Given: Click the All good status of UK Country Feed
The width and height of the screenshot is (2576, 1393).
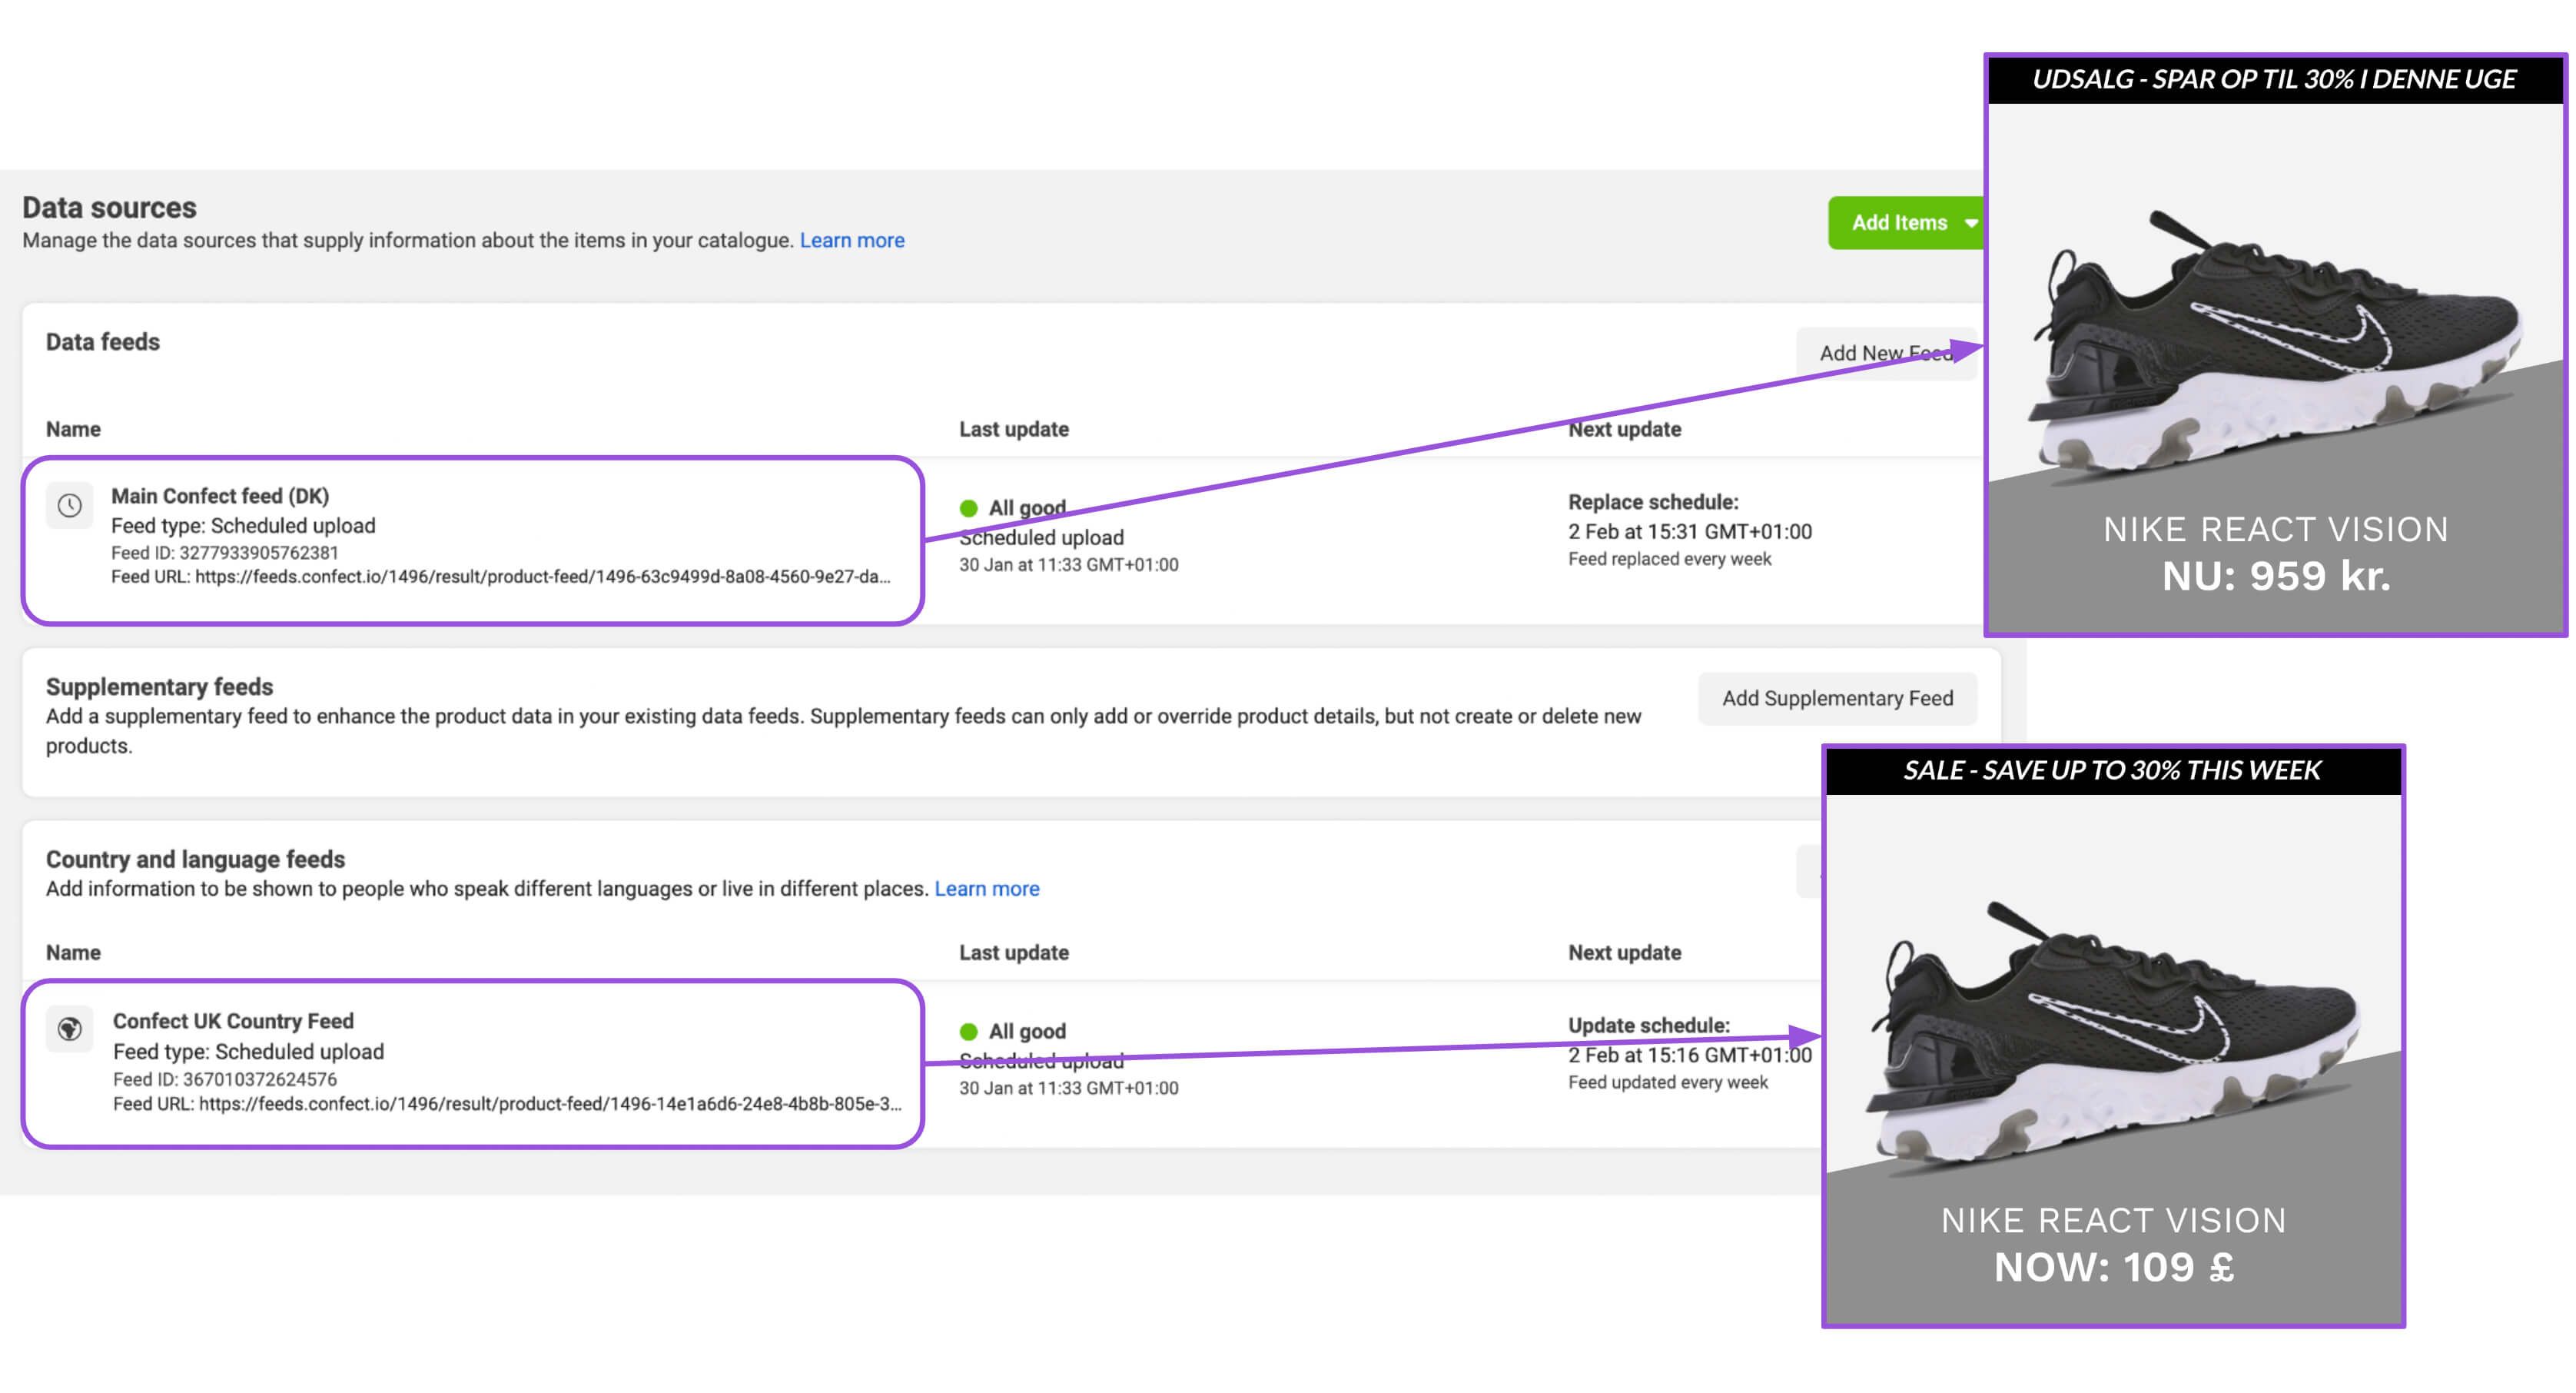Looking at the screenshot, I should (1013, 1031).
